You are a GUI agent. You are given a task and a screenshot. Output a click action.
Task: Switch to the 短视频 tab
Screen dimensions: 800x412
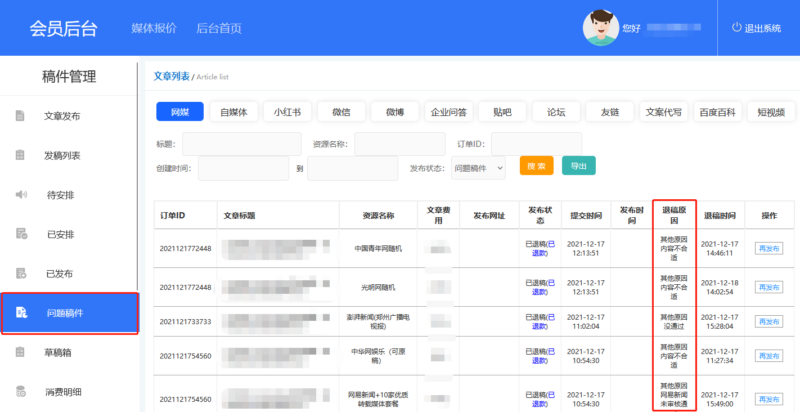pyautogui.click(x=771, y=112)
